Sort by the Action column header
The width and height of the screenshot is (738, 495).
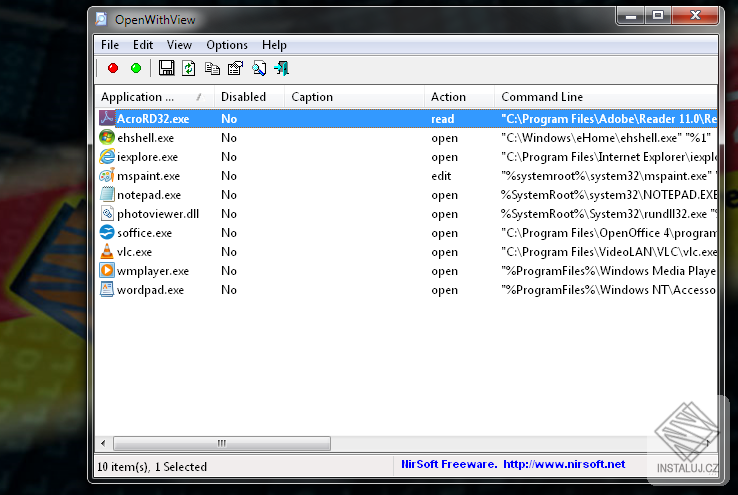click(459, 97)
